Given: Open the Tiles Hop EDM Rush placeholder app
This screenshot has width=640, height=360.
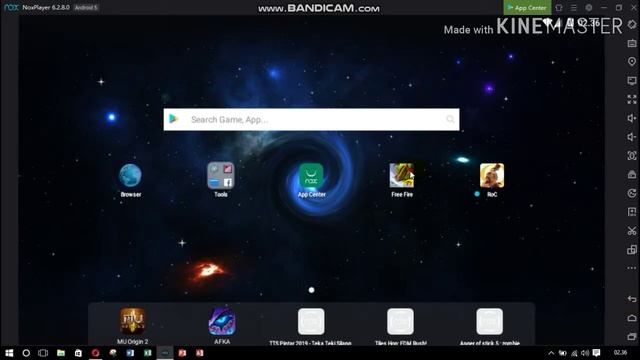Looking at the screenshot, I should [400, 322].
